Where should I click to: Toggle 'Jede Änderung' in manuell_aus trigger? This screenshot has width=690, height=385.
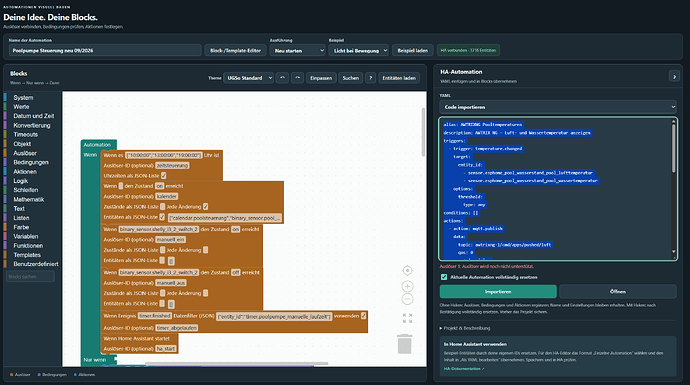coord(206,293)
